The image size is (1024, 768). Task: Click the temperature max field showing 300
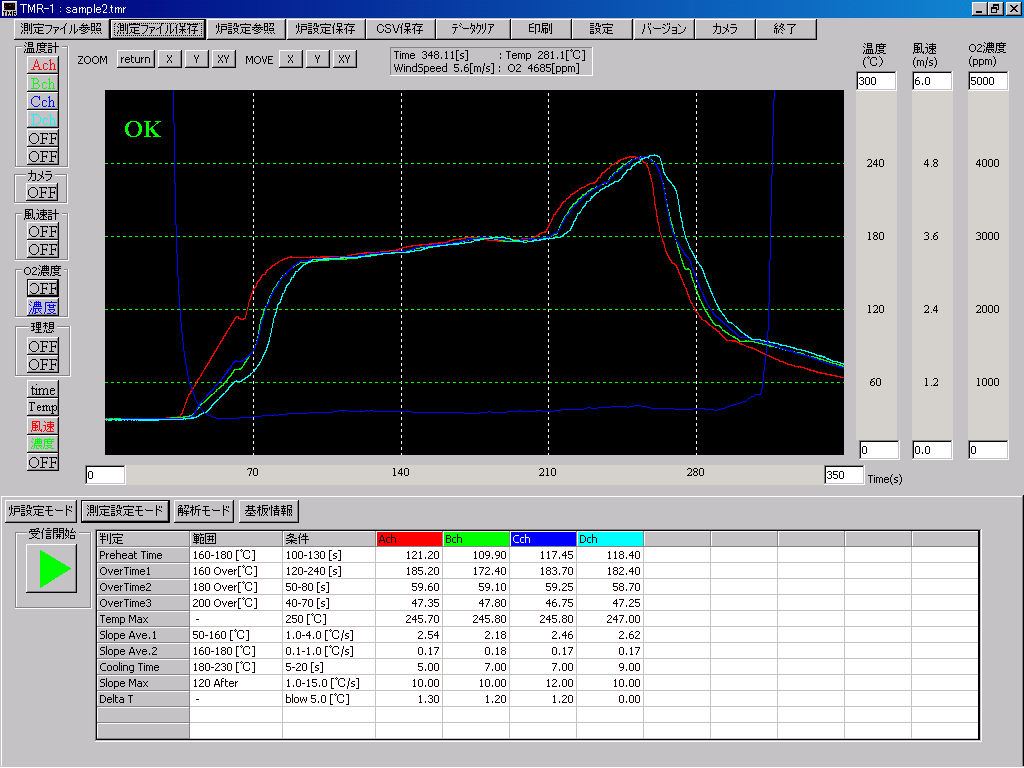pyautogui.click(x=876, y=81)
